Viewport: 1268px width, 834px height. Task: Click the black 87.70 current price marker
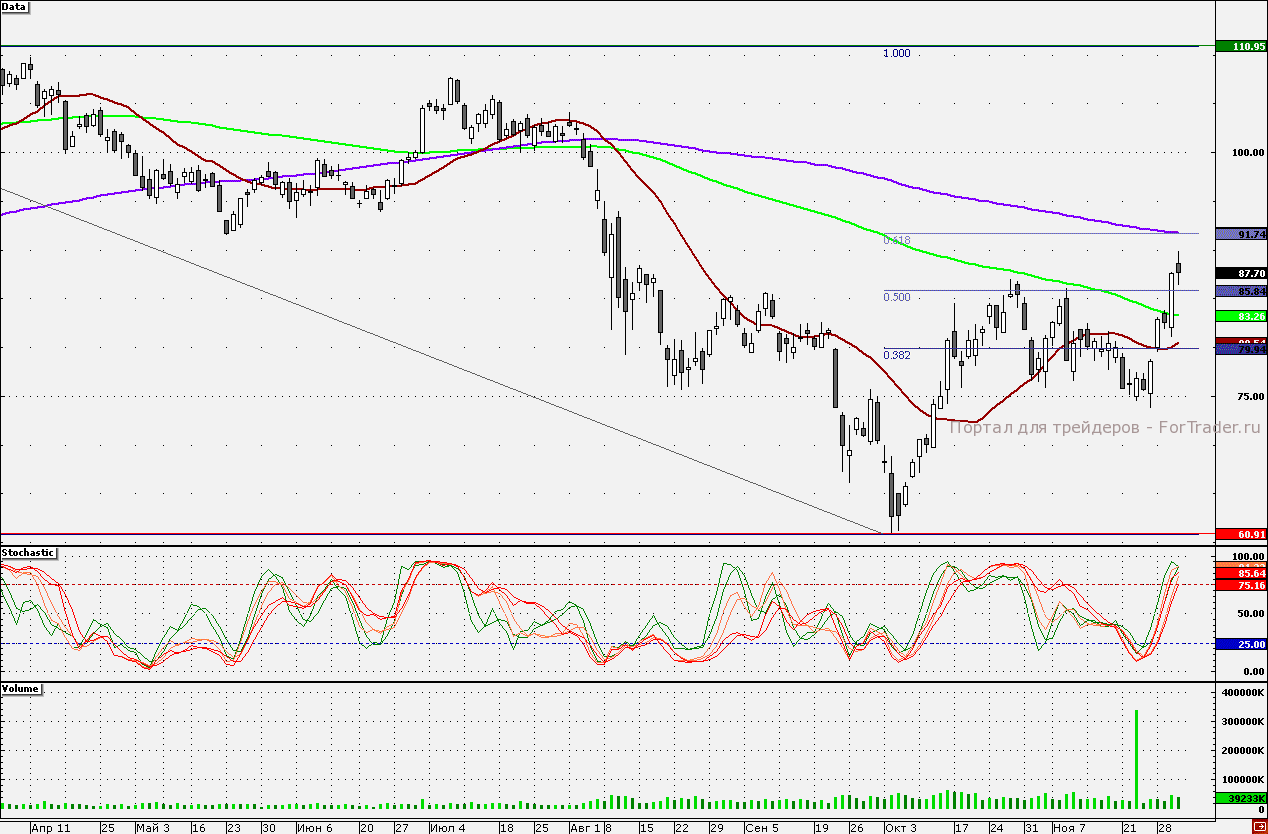click(1240, 273)
